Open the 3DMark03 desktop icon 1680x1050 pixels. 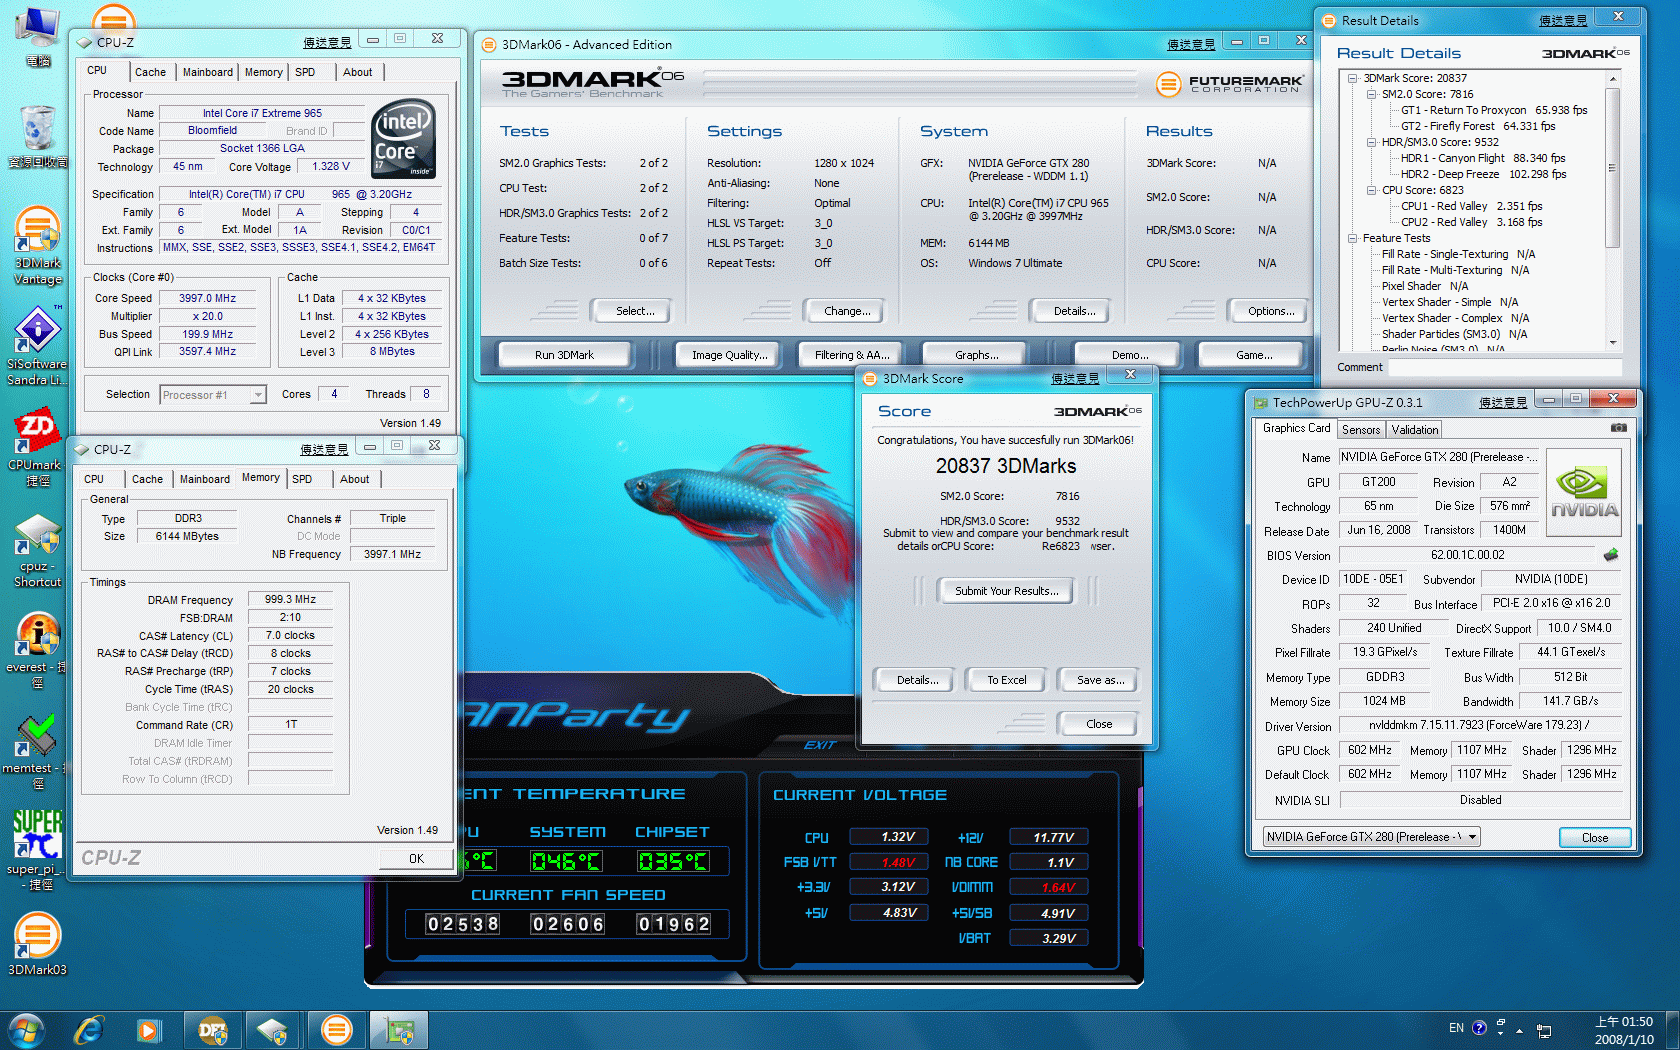tap(37, 944)
